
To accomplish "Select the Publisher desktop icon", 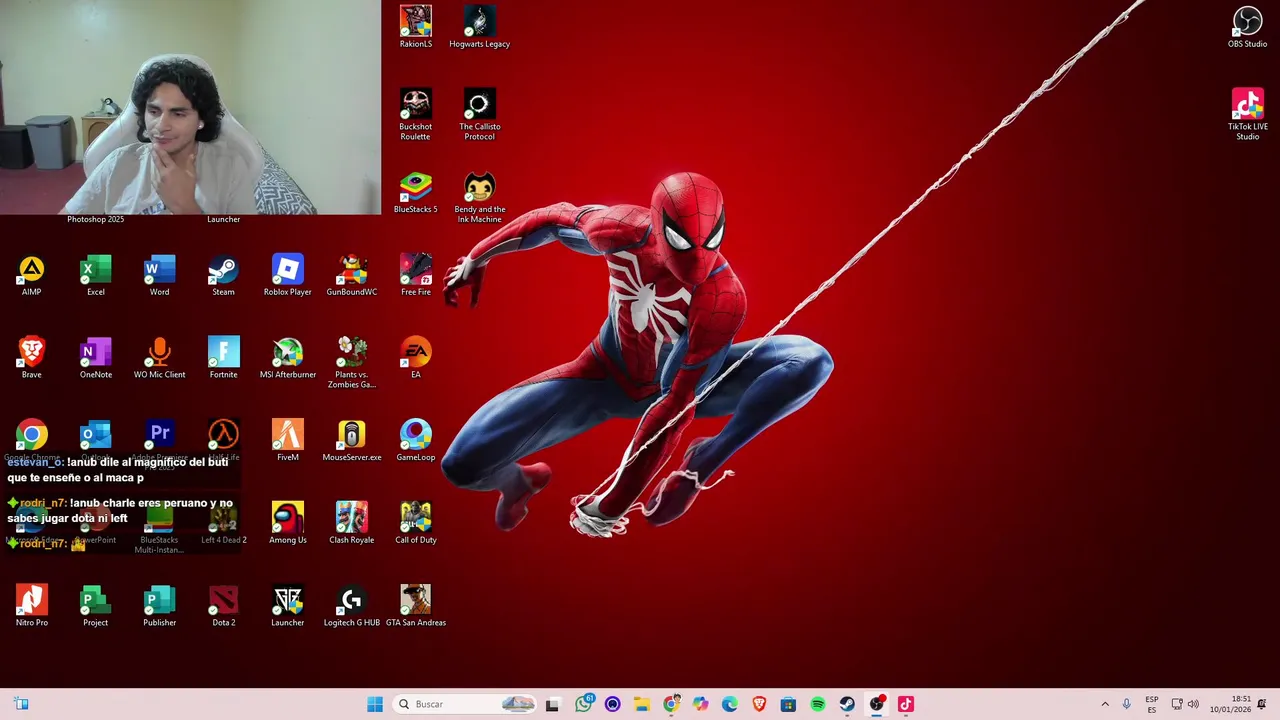I will coord(160,606).
